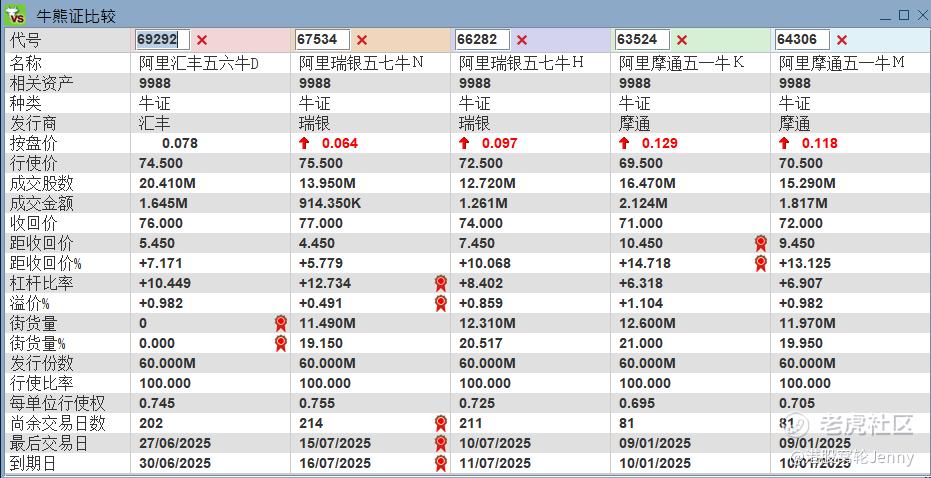Focus the code field containing 69292
Viewport: 931px width, 478px height.
click(x=163, y=40)
